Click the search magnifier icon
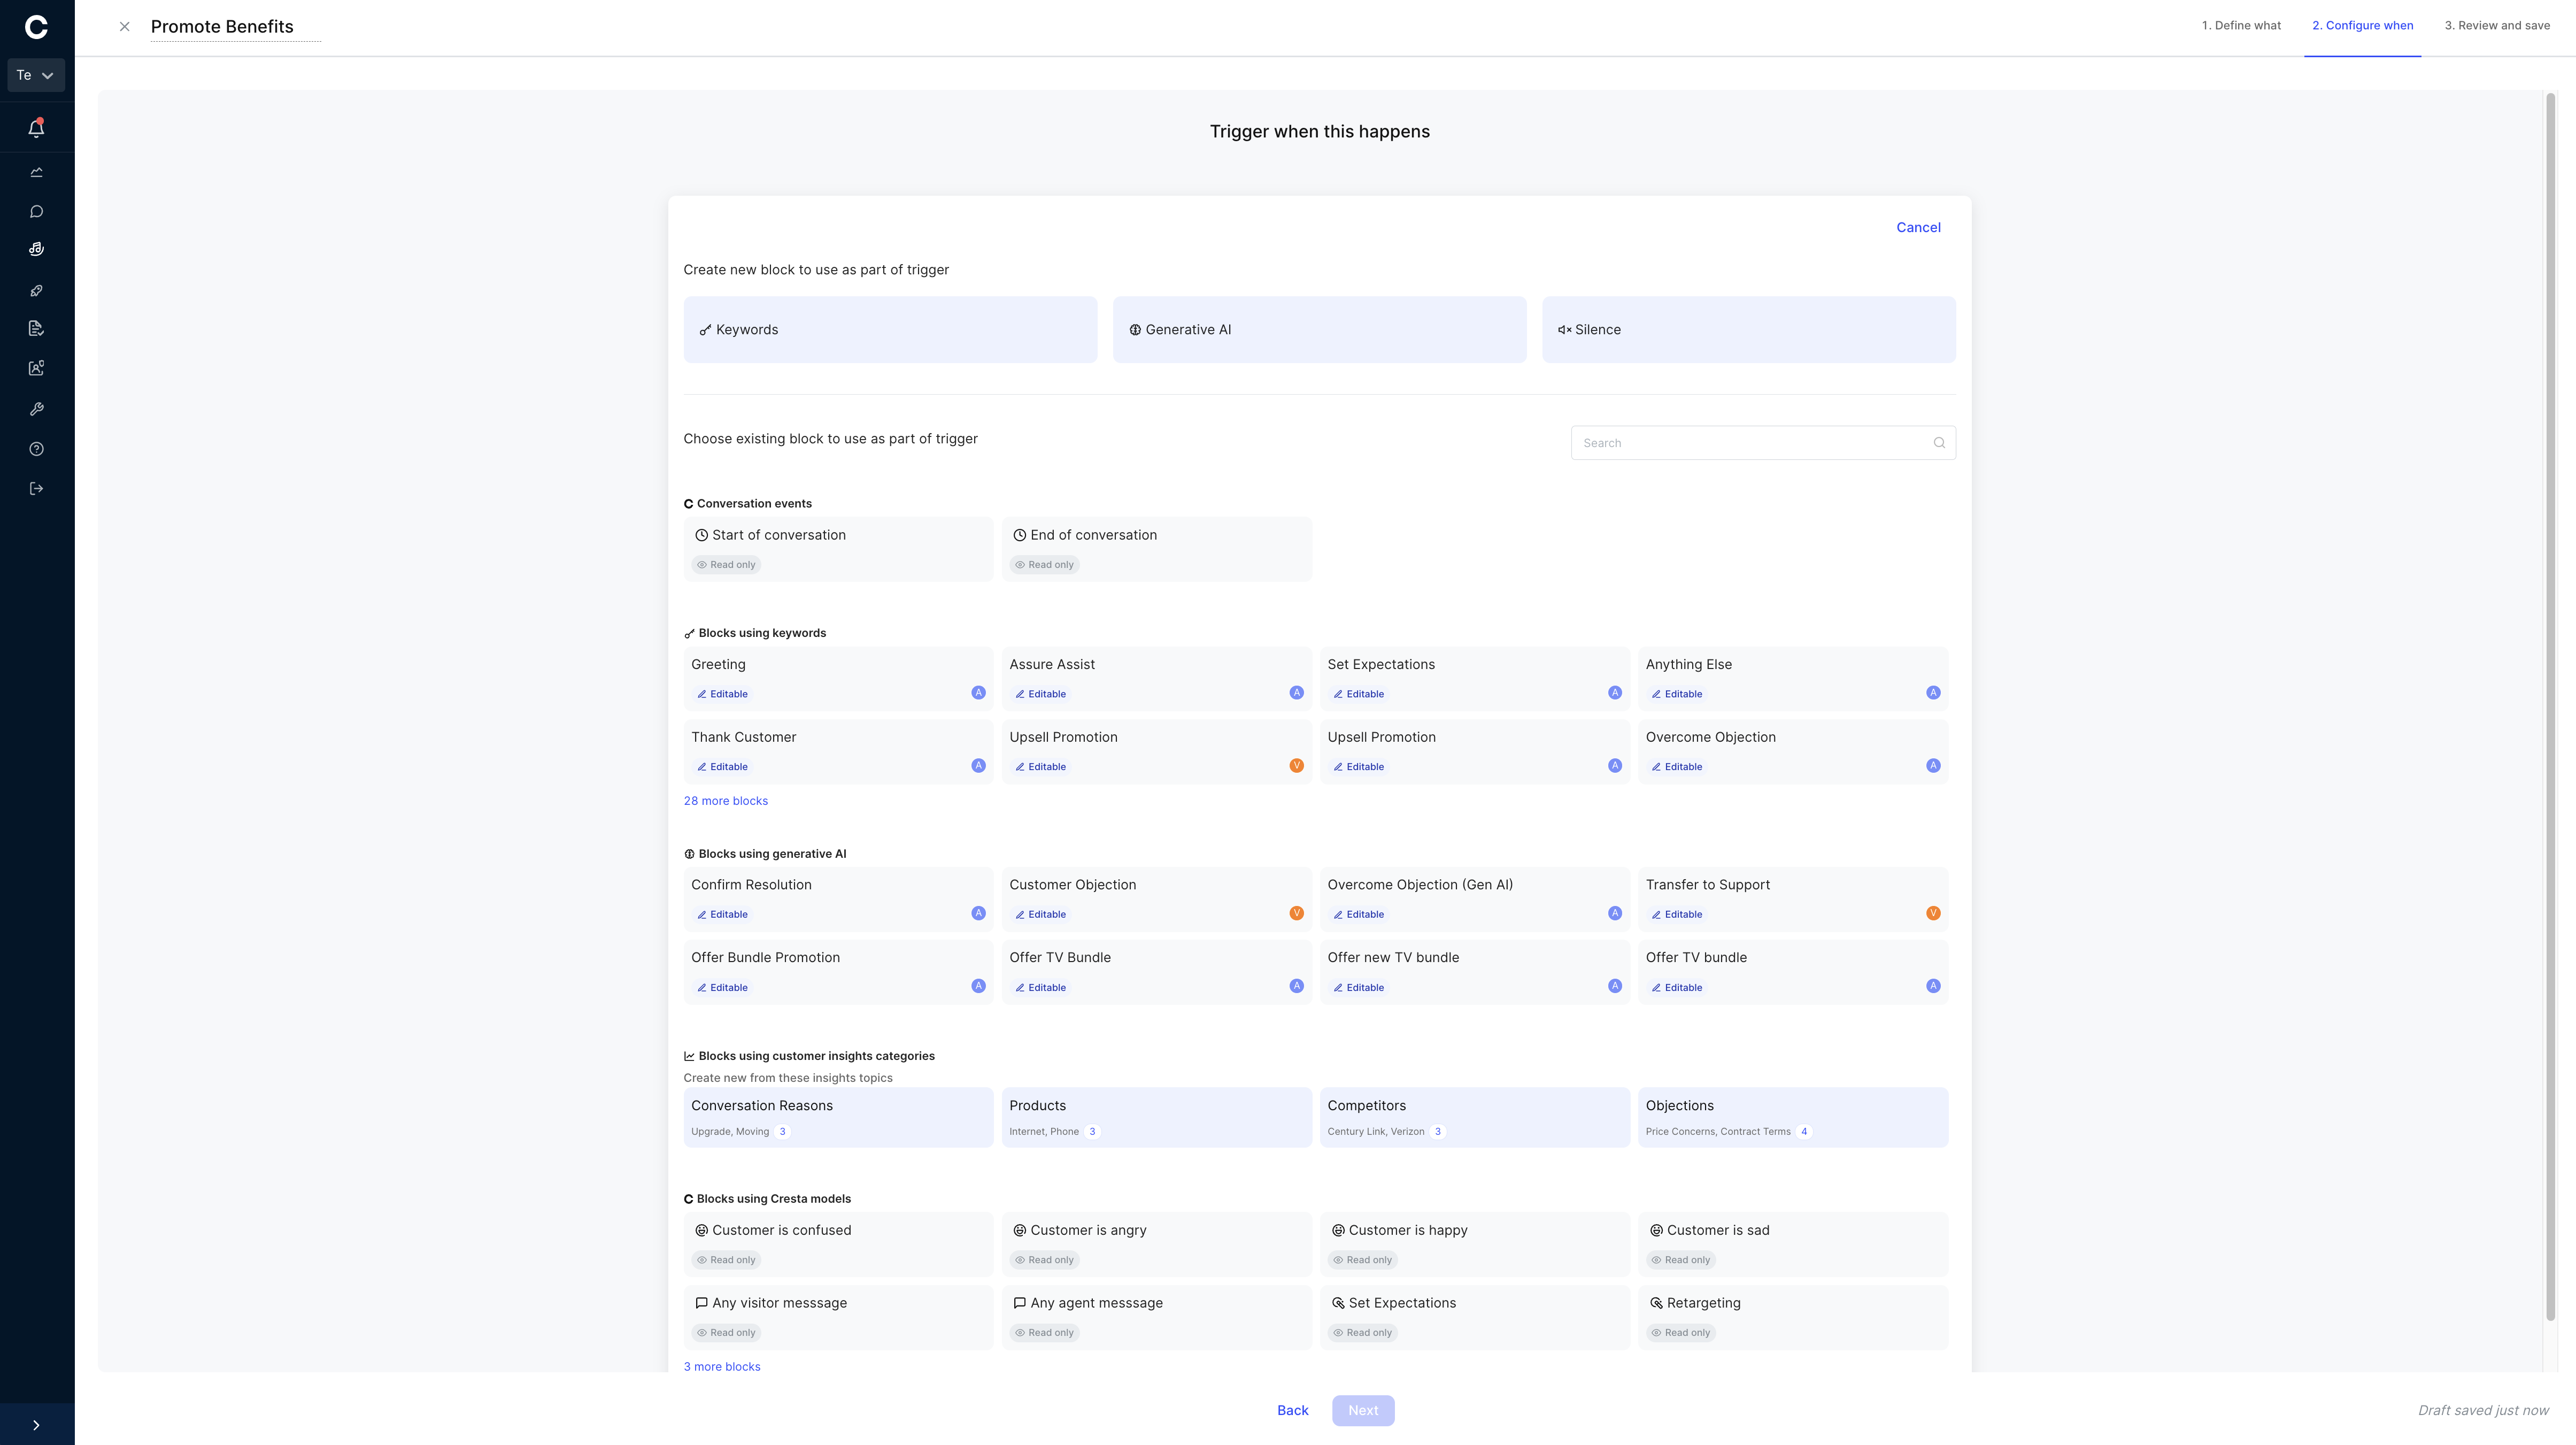Image resolution: width=2576 pixels, height=1445 pixels. [x=1939, y=443]
